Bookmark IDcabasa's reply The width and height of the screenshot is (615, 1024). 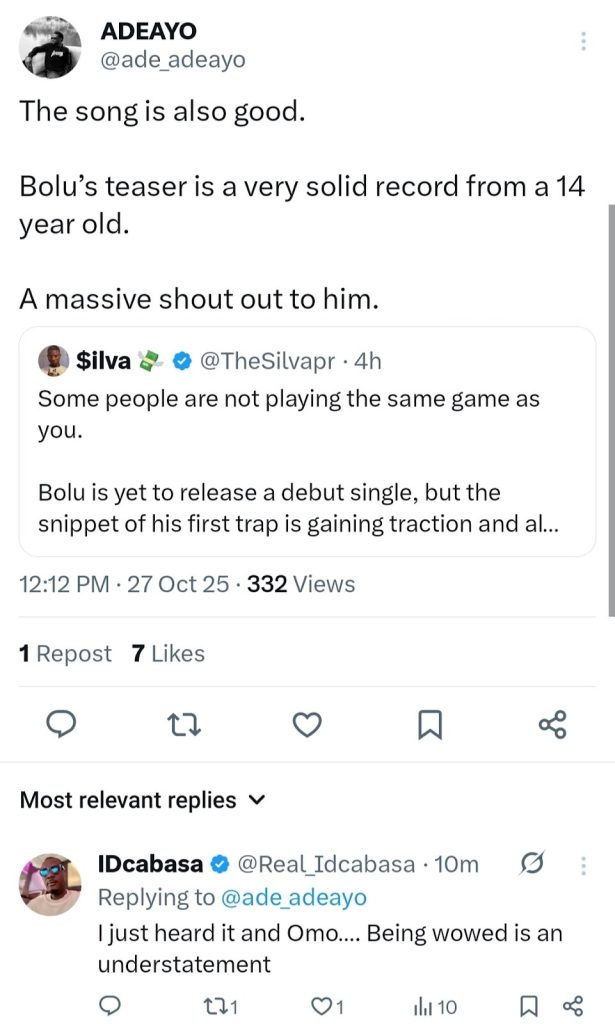(x=532, y=1006)
